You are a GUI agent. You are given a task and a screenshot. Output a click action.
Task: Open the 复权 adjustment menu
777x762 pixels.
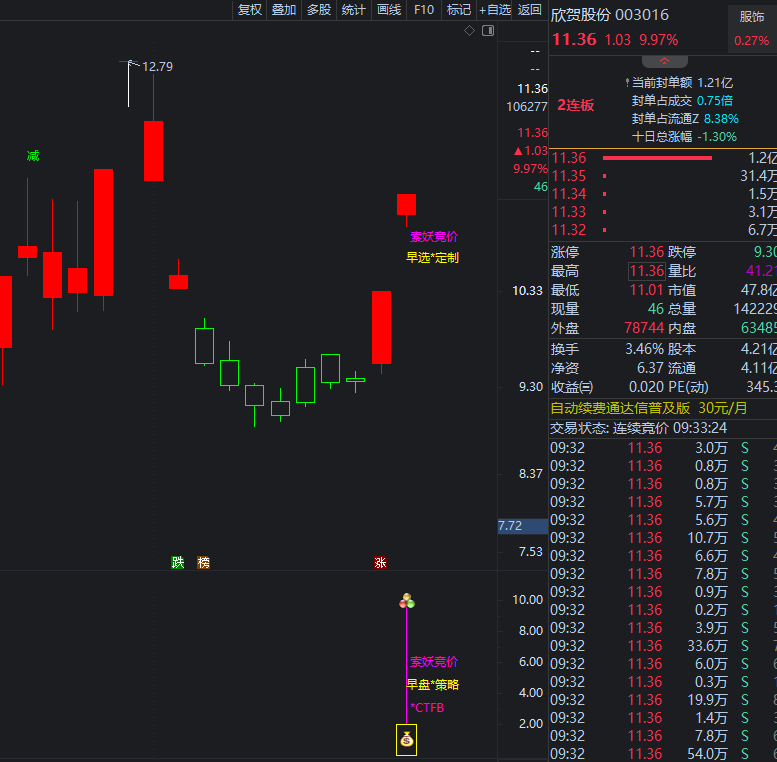click(249, 10)
